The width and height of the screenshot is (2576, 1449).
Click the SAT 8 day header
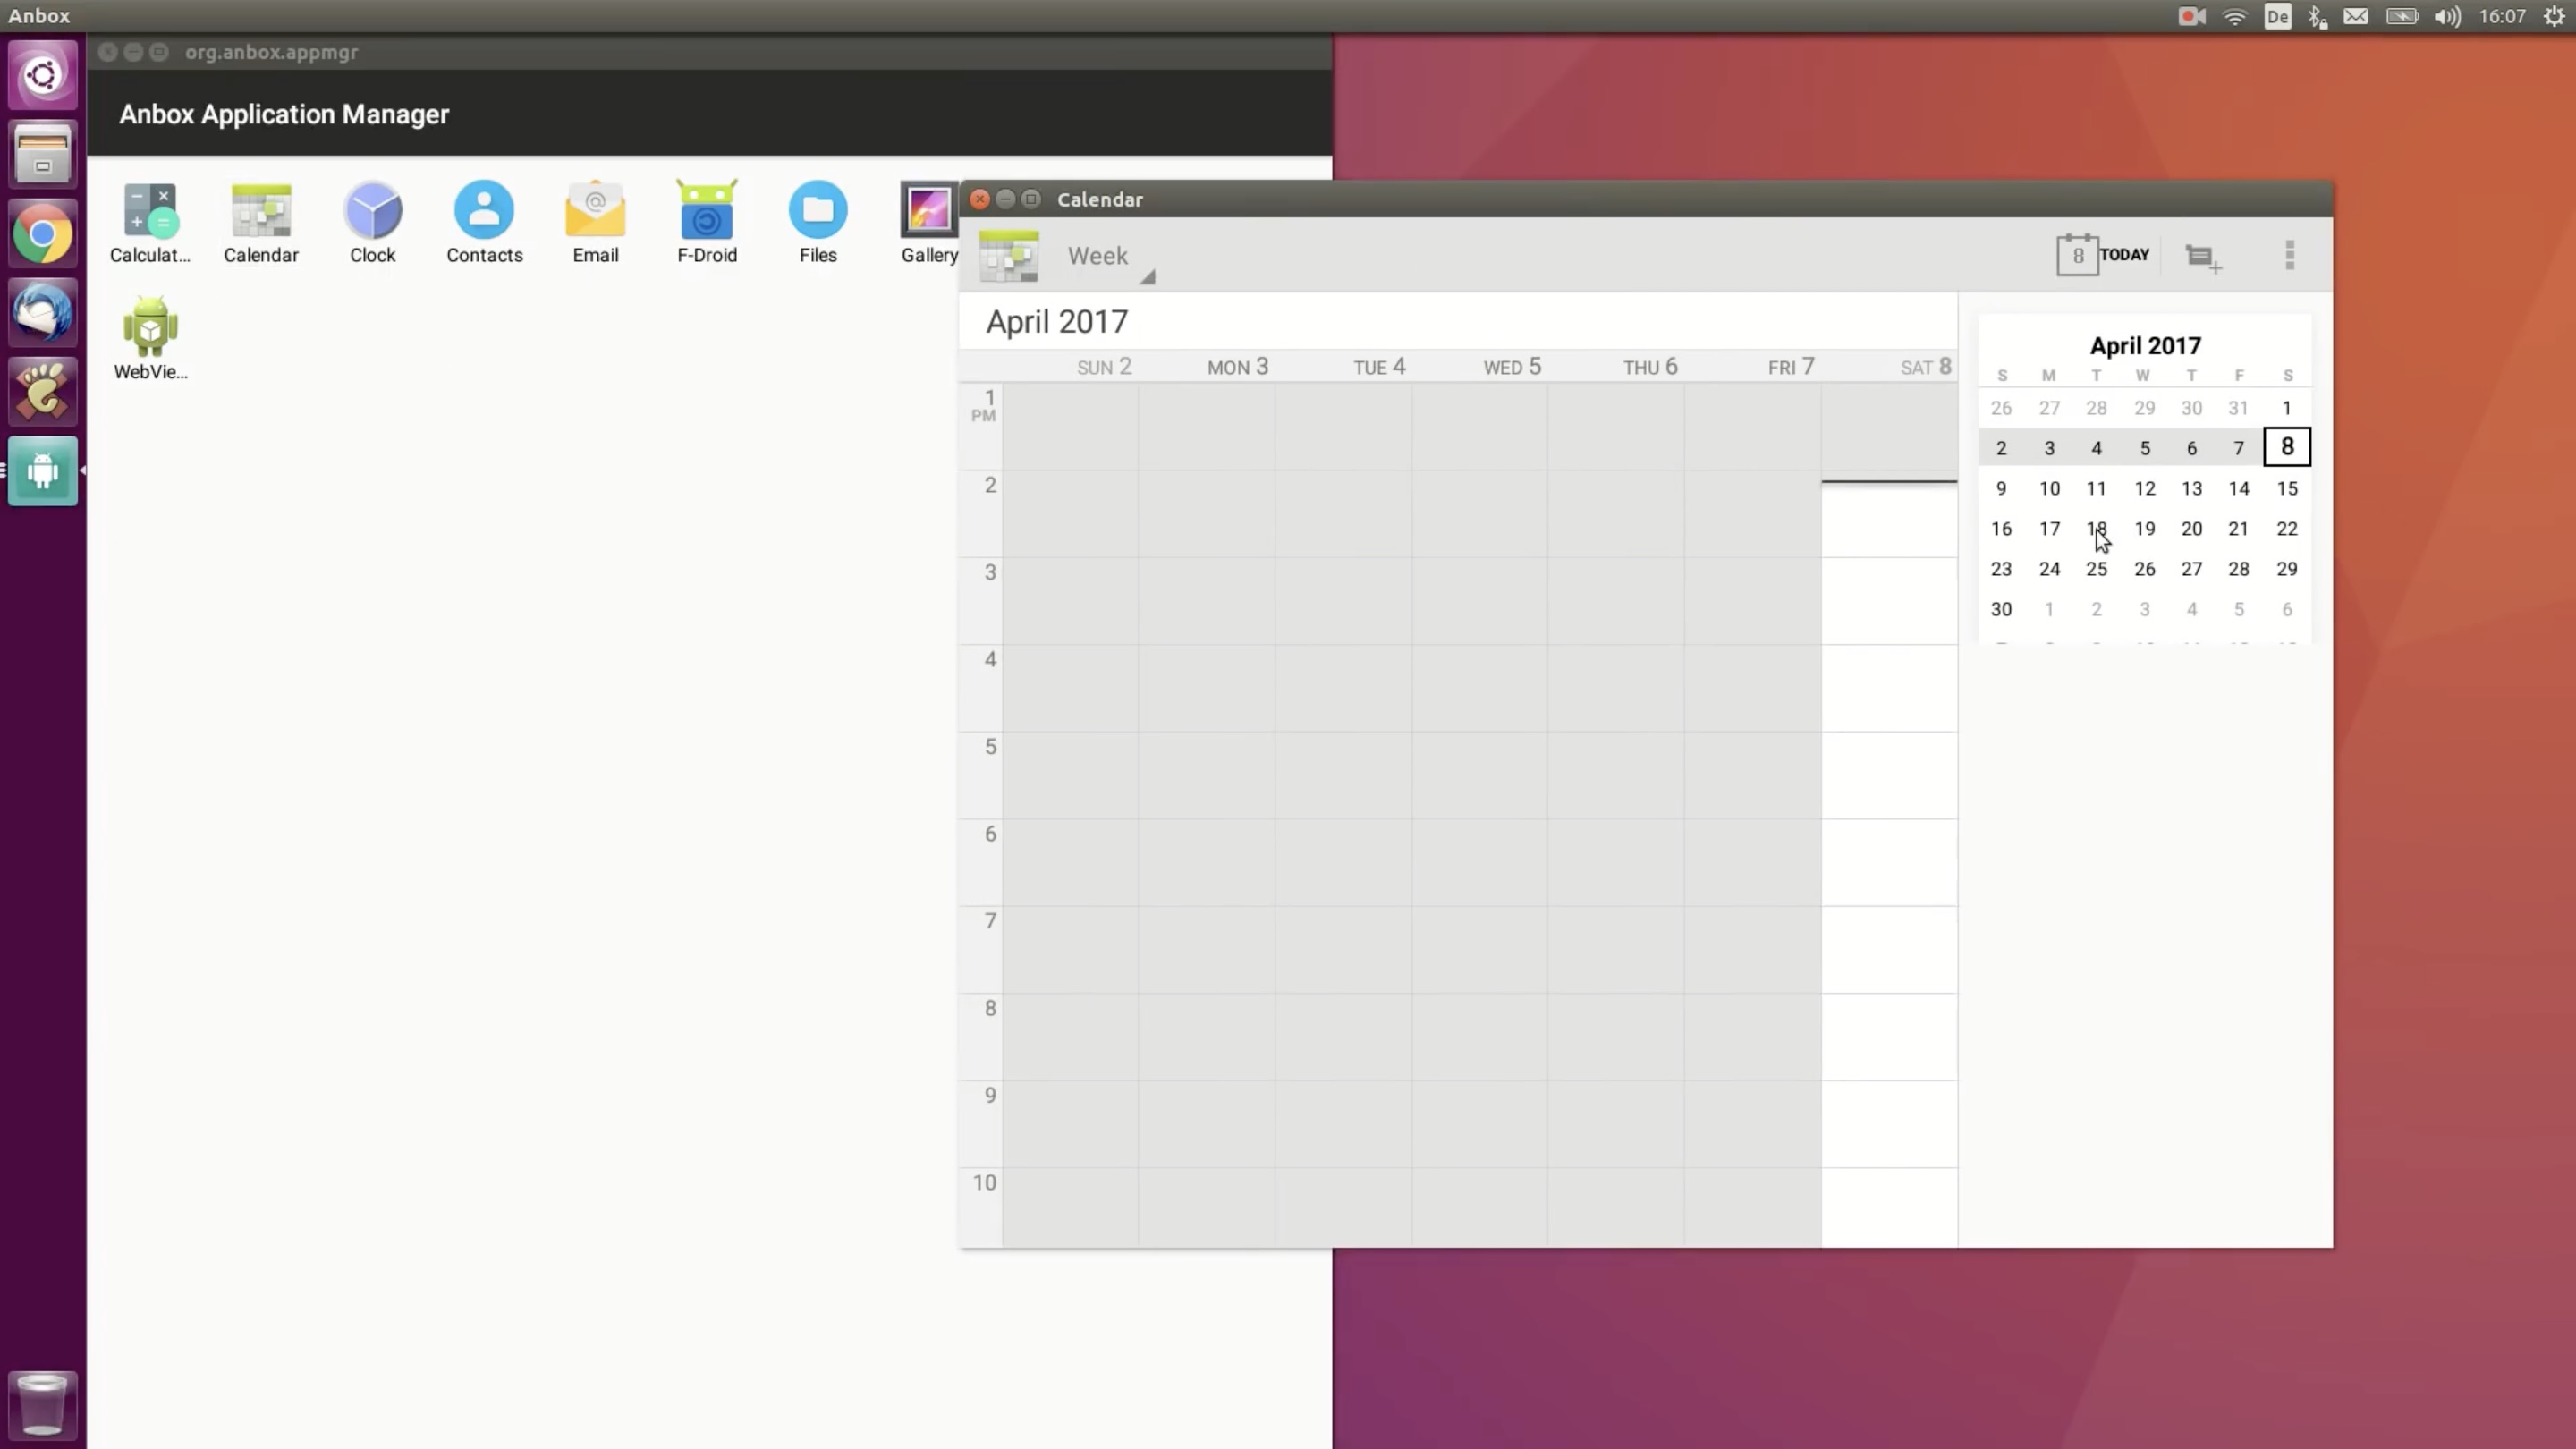click(x=1925, y=367)
